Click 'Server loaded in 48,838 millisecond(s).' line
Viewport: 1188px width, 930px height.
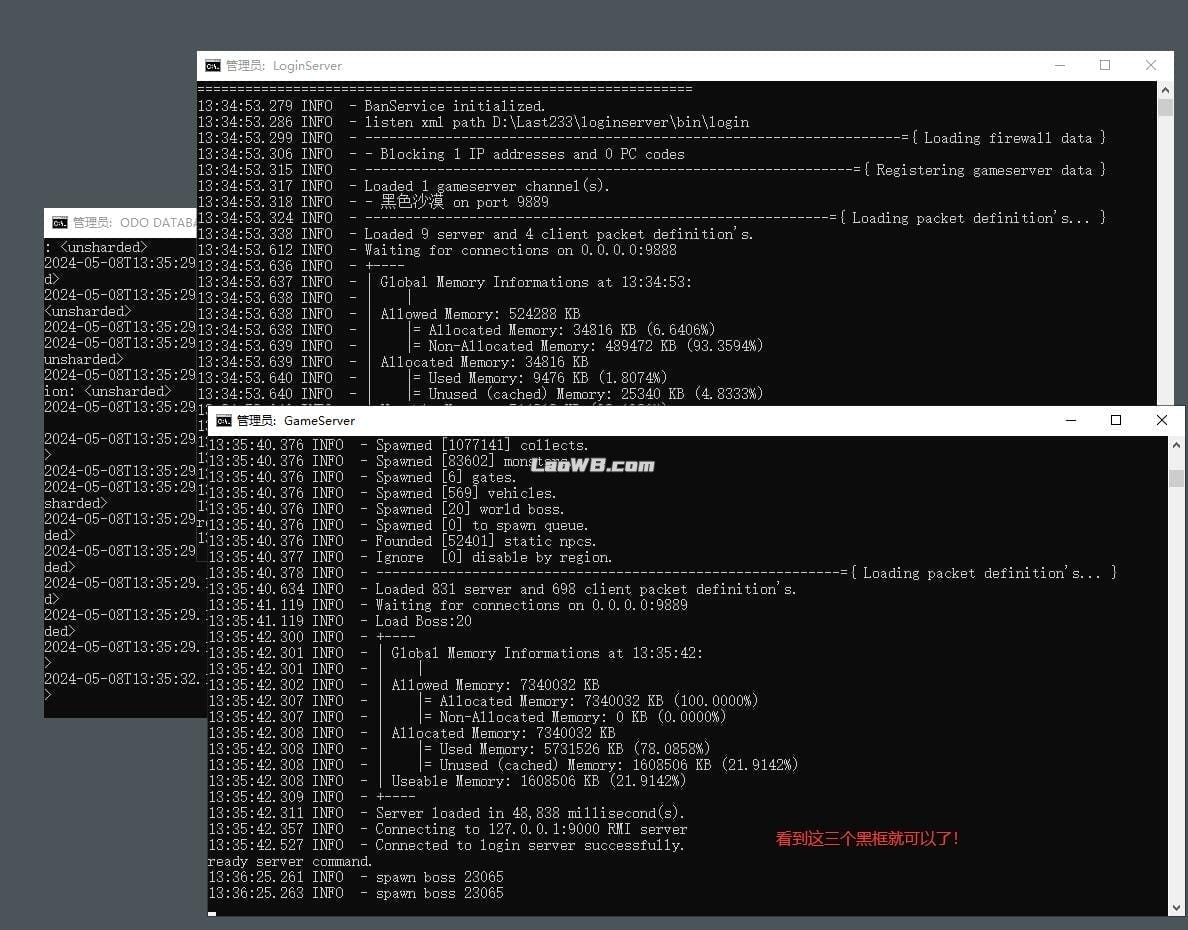(446, 813)
